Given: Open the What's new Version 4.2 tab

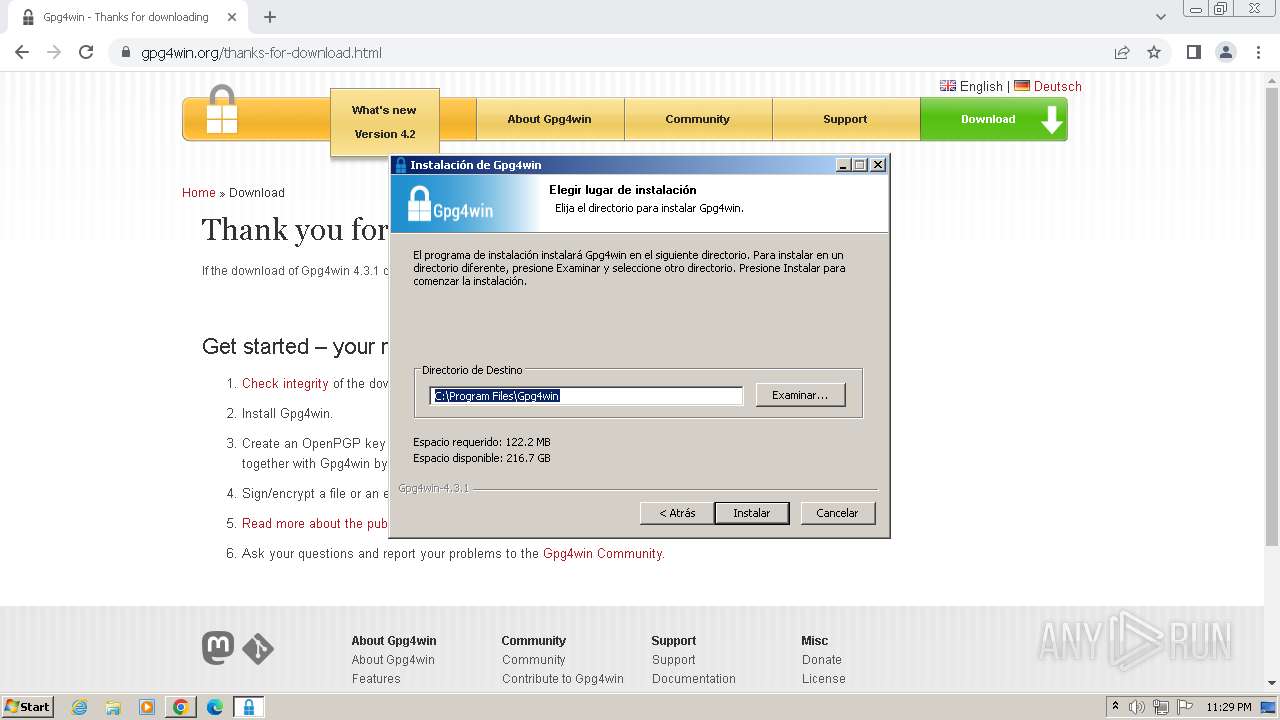Looking at the screenshot, I should (384, 122).
